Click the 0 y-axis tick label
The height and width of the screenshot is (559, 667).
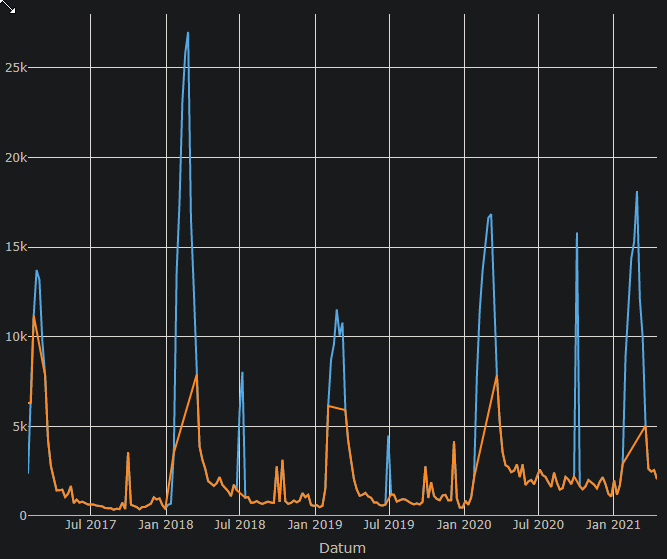pos(21,516)
